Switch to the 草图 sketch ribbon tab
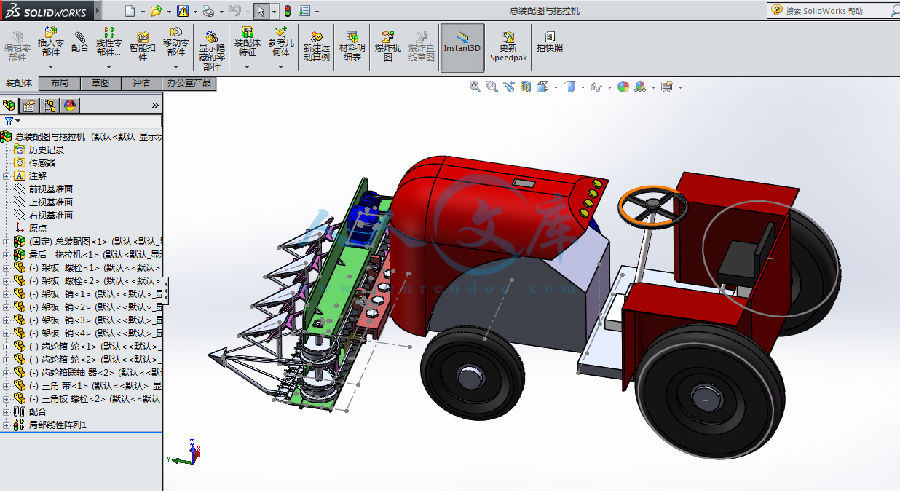900x491 pixels. (x=100, y=83)
